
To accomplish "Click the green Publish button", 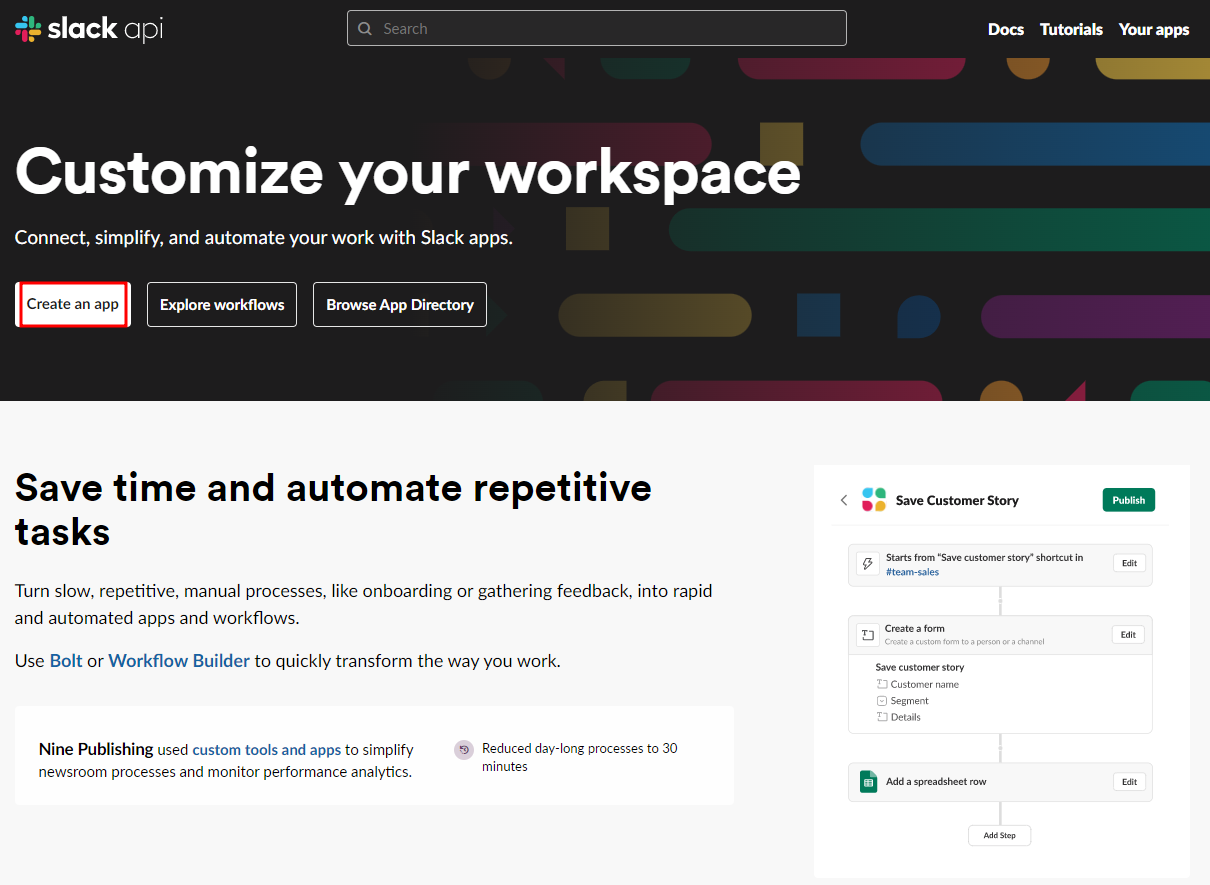I will point(1128,500).
